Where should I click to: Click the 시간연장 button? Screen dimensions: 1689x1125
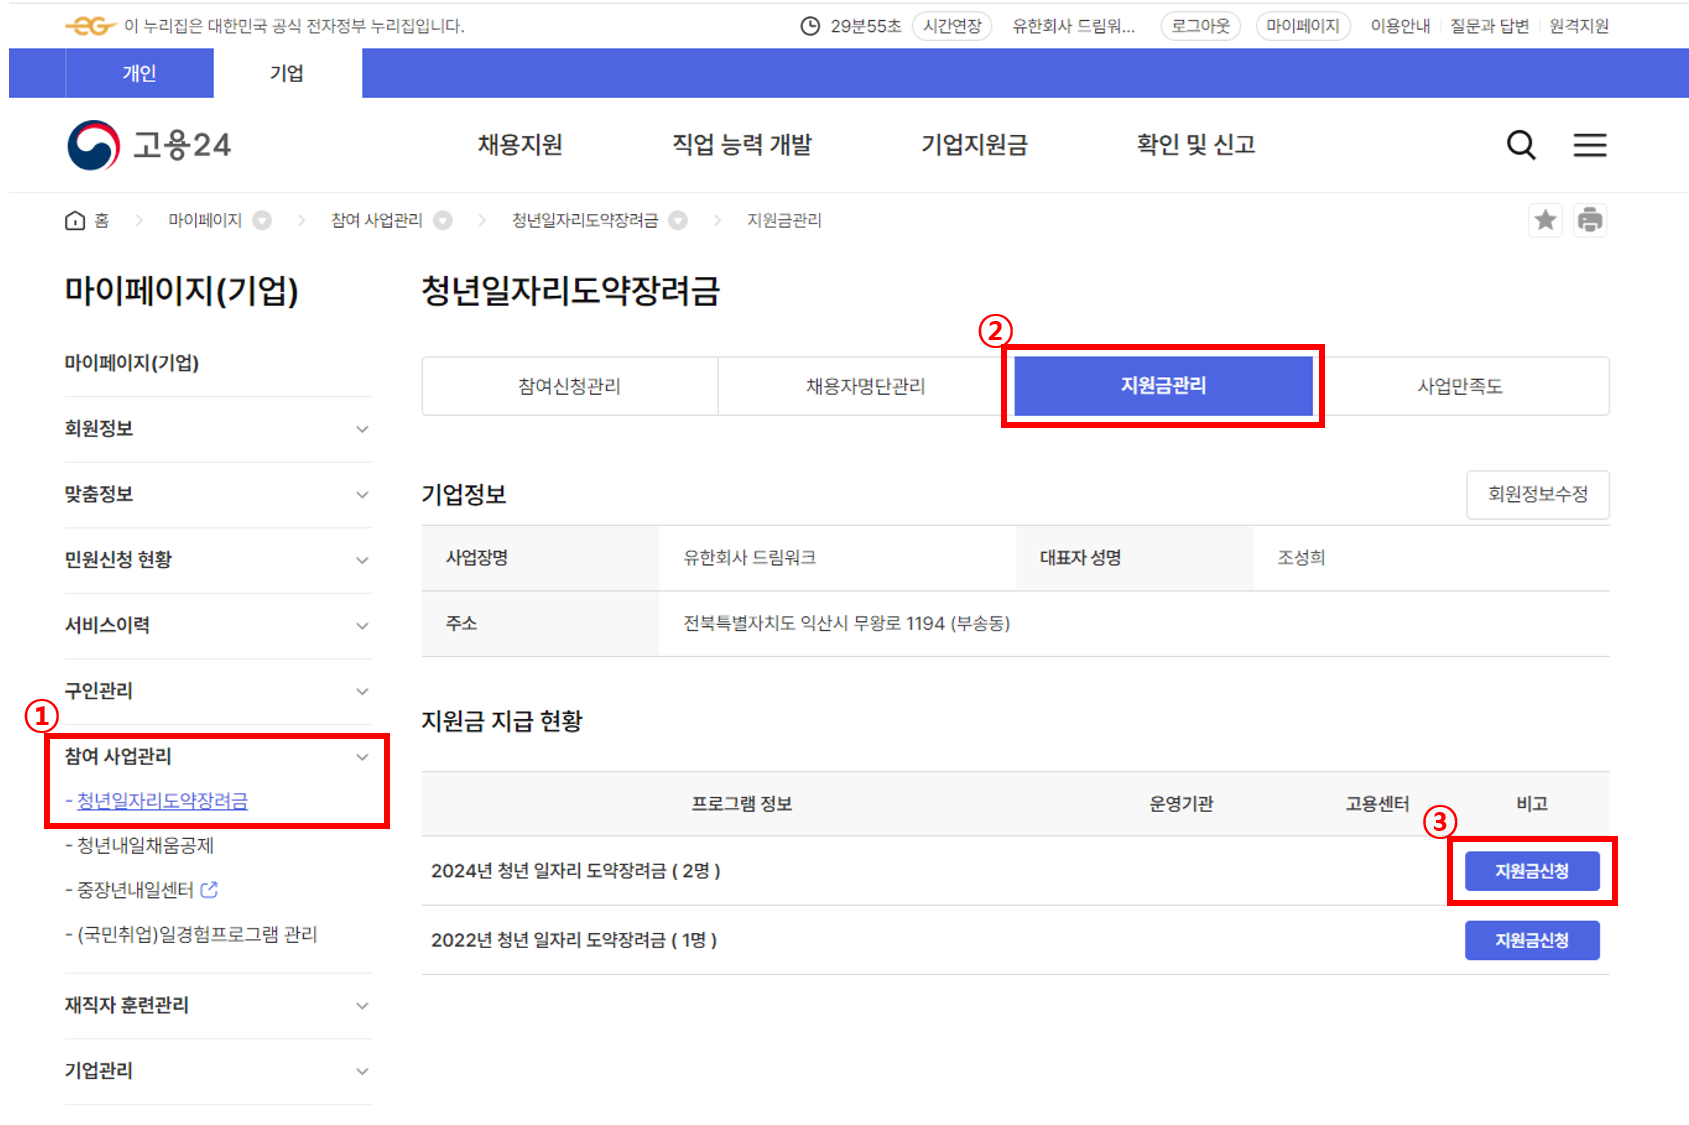pos(952,26)
